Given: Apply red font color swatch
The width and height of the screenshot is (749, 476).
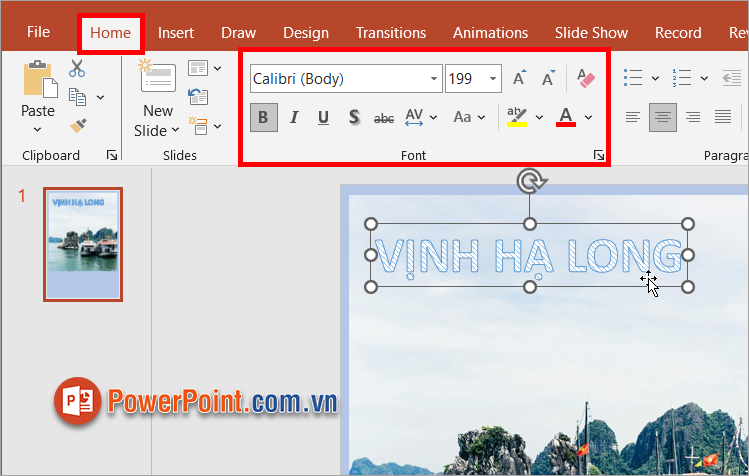Looking at the screenshot, I should click(566, 117).
